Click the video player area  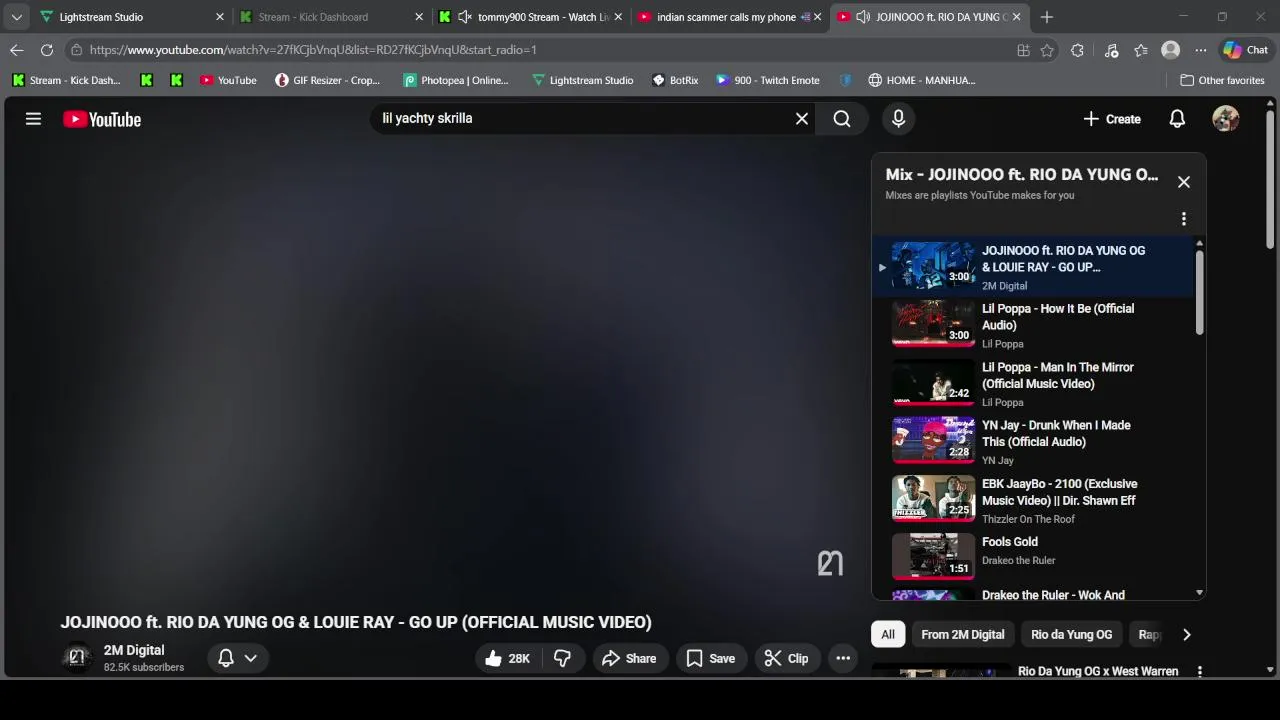click(434, 370)
